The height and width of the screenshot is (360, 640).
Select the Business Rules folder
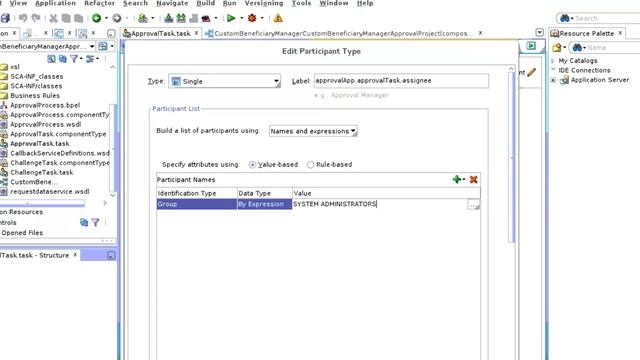coord(35,96)
